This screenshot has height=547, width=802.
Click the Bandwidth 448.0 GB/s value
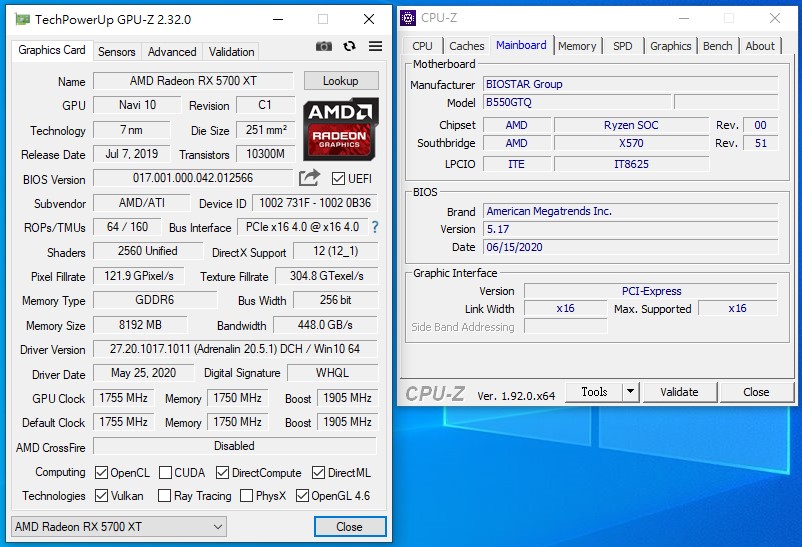click(326, 325)
